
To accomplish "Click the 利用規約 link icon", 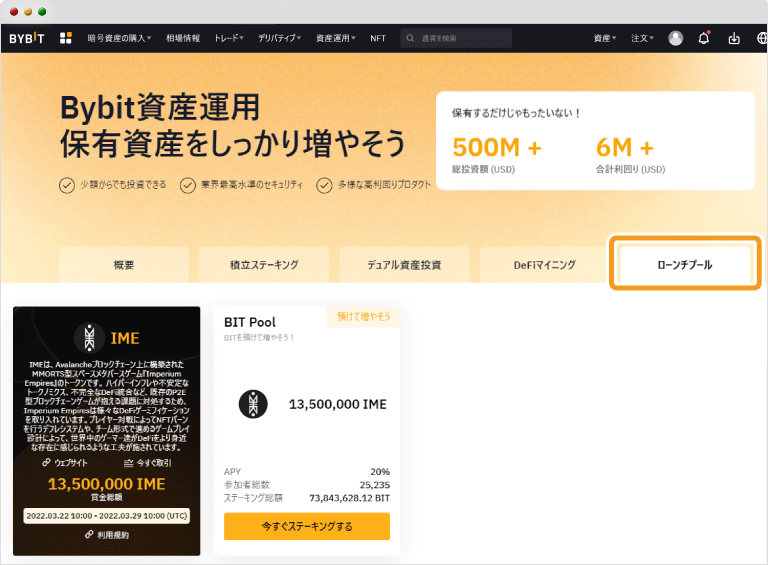I will point(89,534).
